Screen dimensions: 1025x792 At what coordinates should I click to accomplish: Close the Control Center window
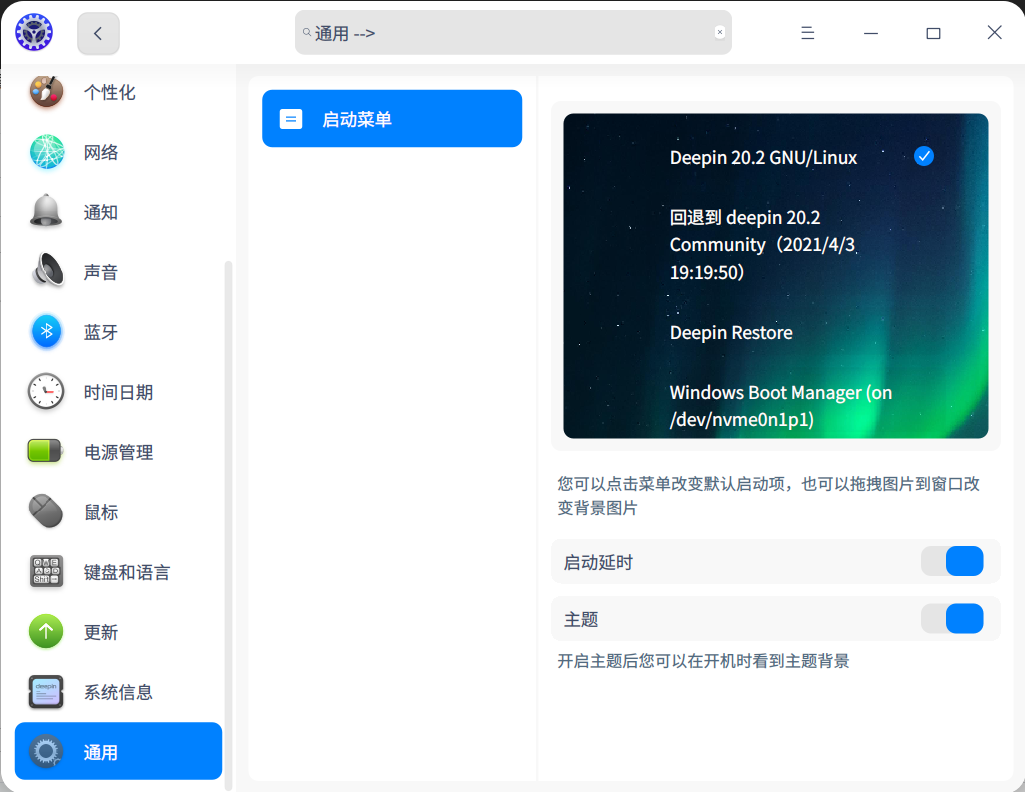tap(994, 32)
